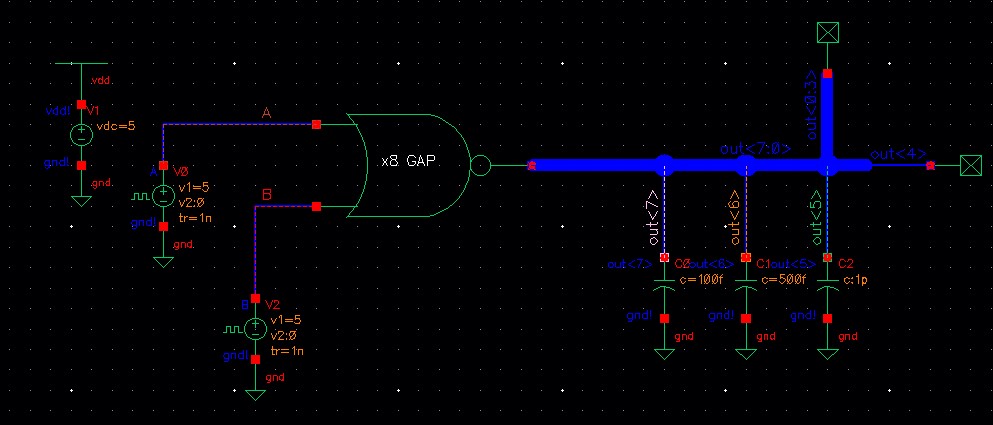Click the bus junction above out<5> tap
Screen dimensions: 993x425
827,166
